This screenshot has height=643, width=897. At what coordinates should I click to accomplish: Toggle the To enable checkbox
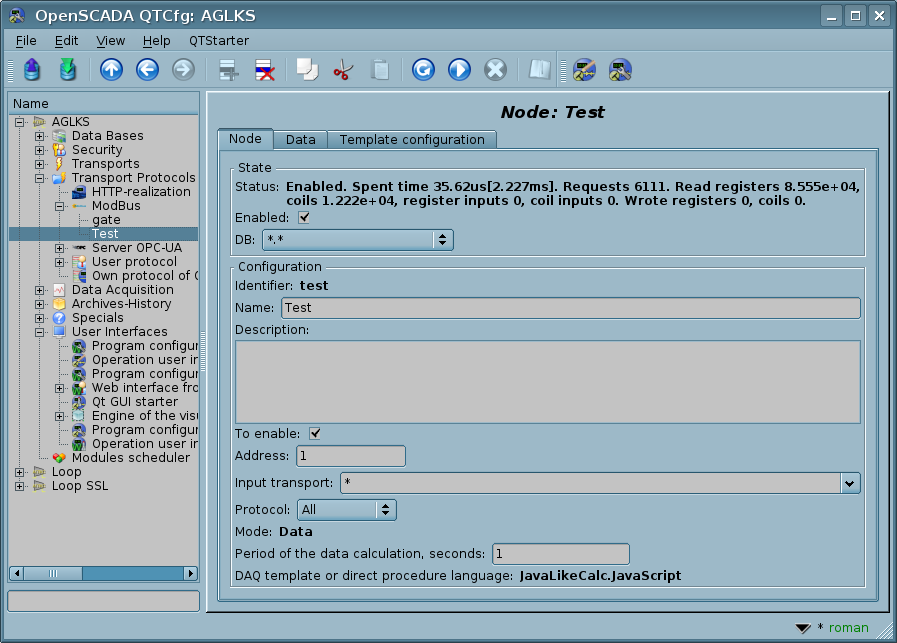(x=314, y=433)
